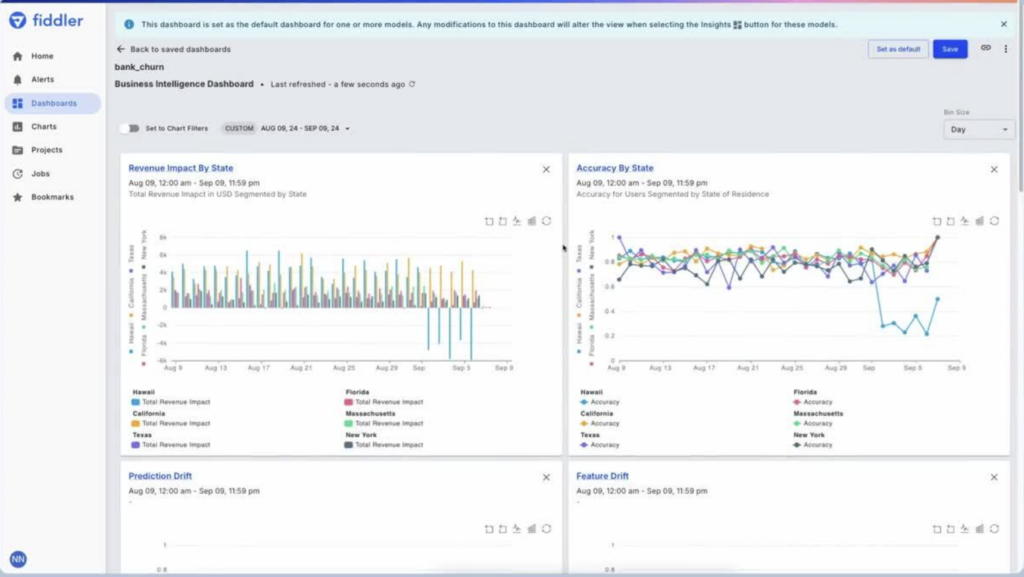Toggle Hawaii Total Revenue Impact legend

click(x=171, y=402)
